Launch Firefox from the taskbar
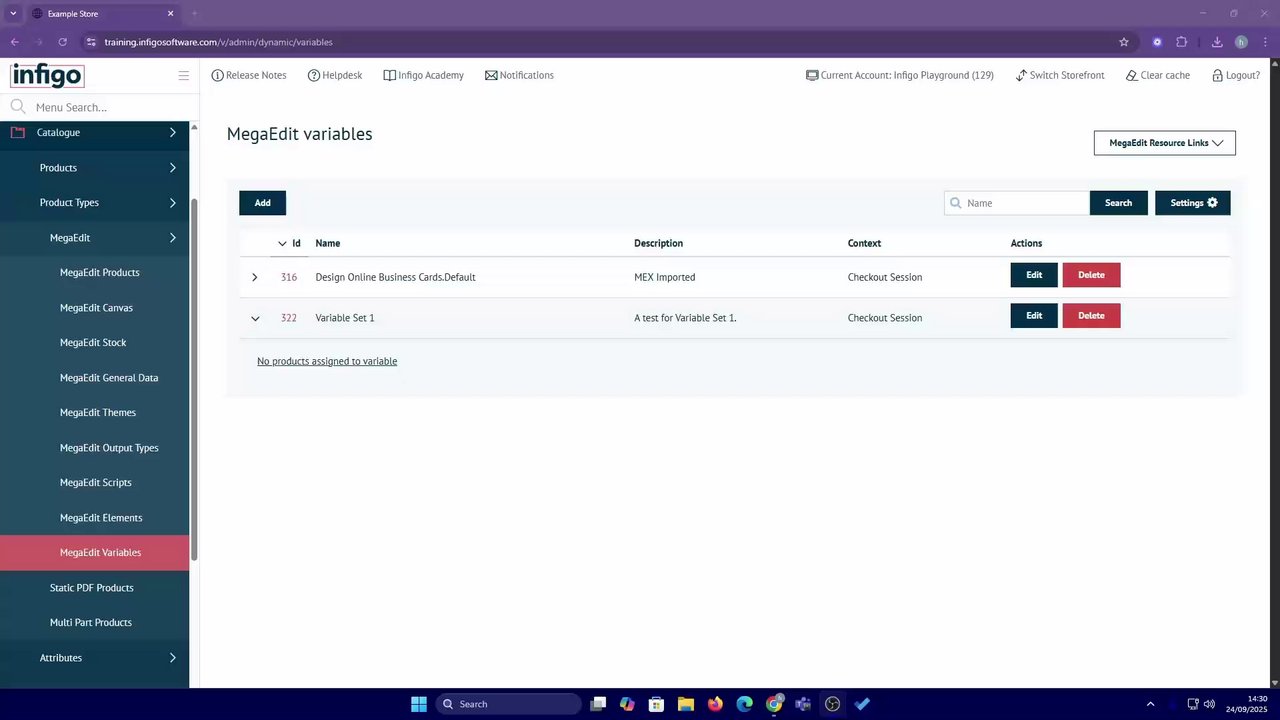1280x720 pixels. [715, 704]
